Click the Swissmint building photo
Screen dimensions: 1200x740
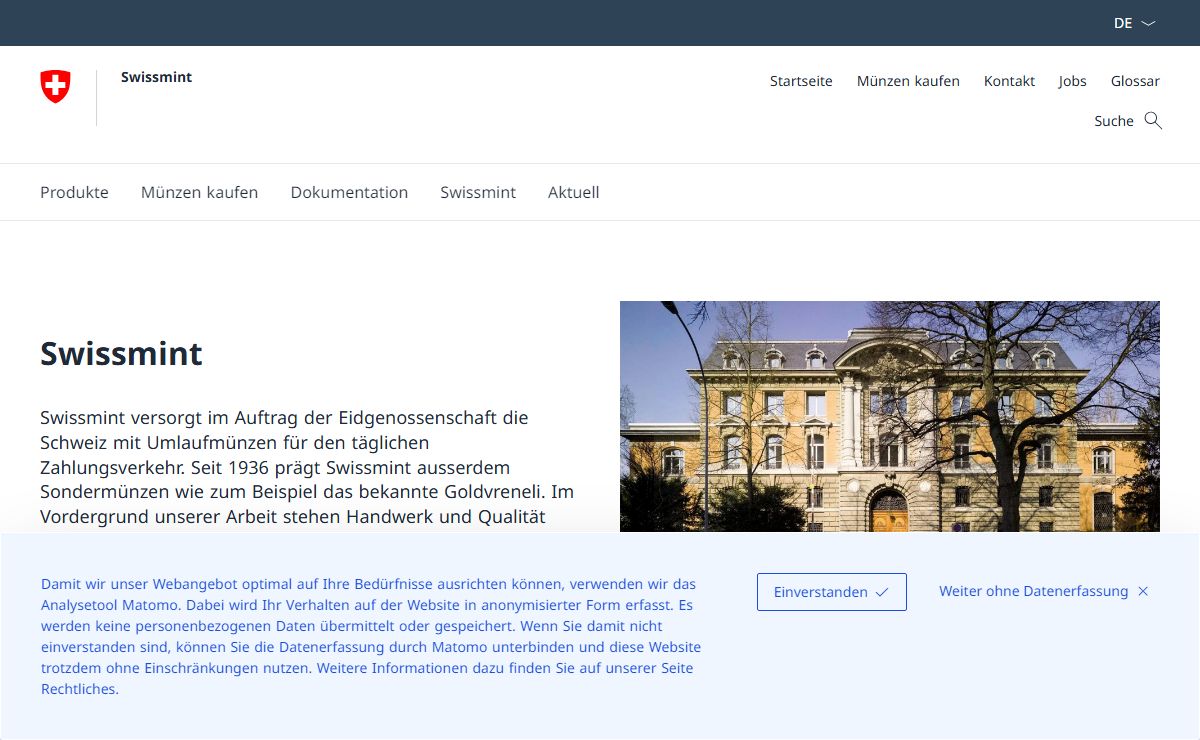pyautogui.click(x=890, y=416)
